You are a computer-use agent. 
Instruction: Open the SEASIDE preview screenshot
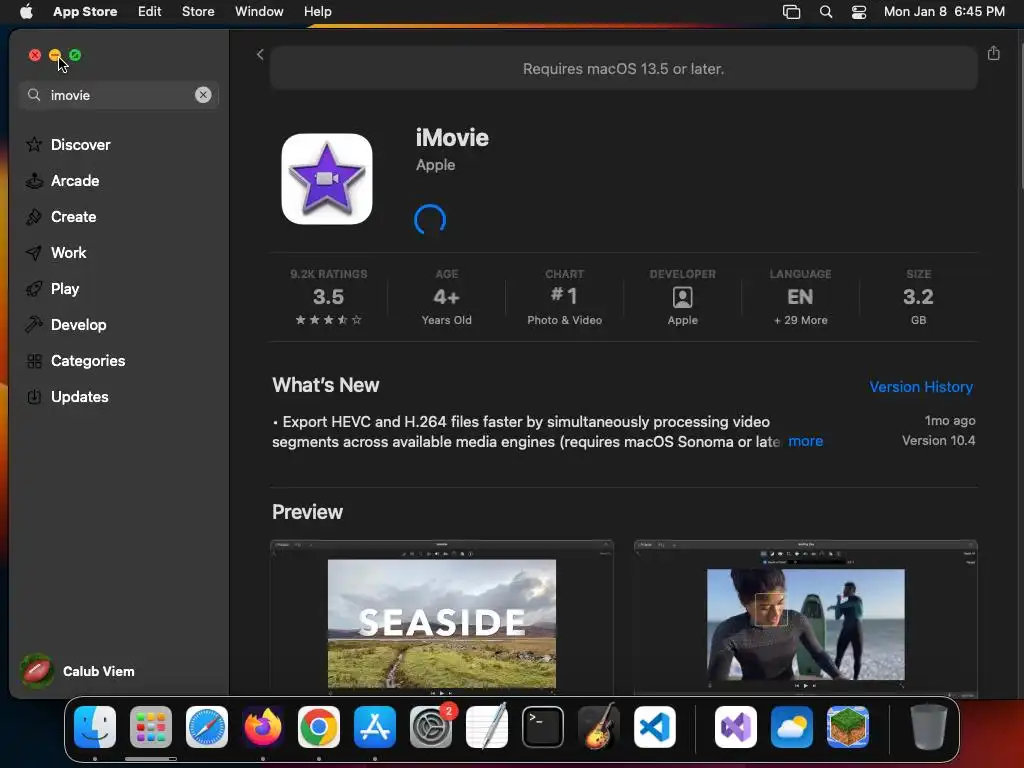click(x=441, y=618)
